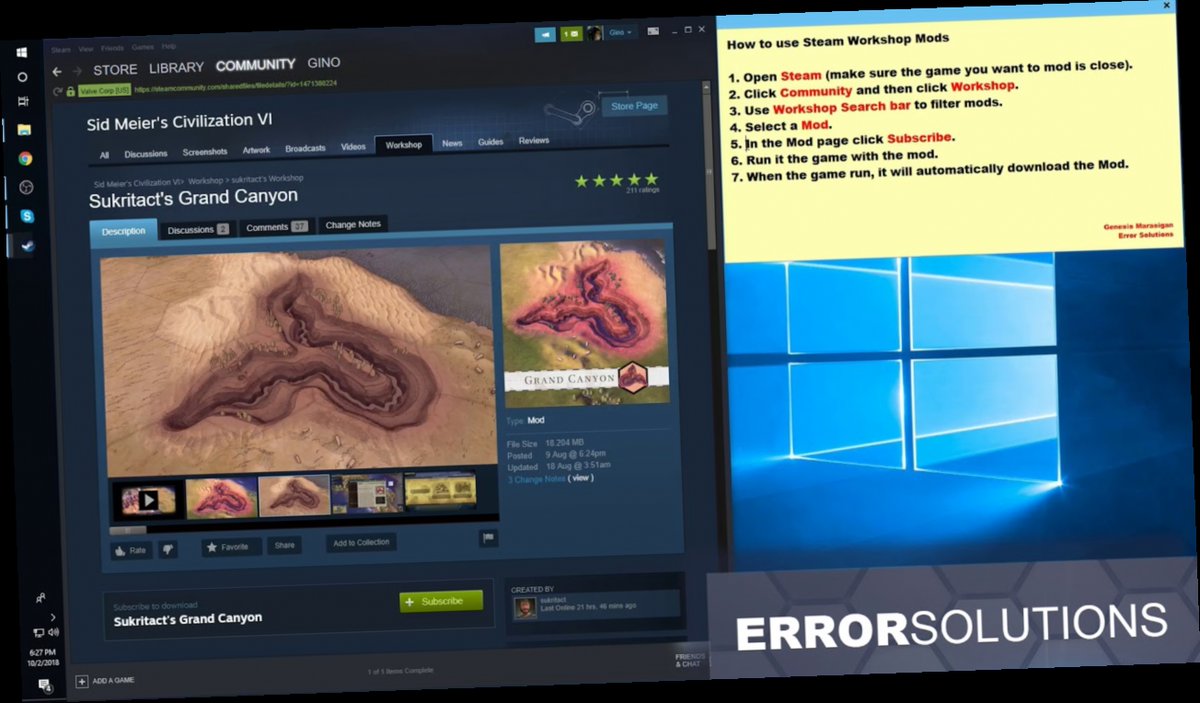
Task: Select the Artwork hub tab
Action: [x=256, y=150]
